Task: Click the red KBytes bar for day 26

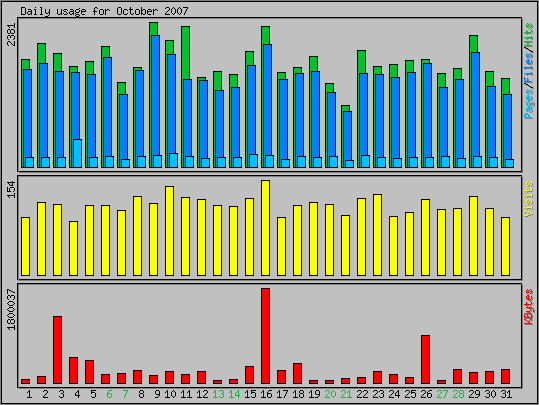Action: click(x=425, y=359)
